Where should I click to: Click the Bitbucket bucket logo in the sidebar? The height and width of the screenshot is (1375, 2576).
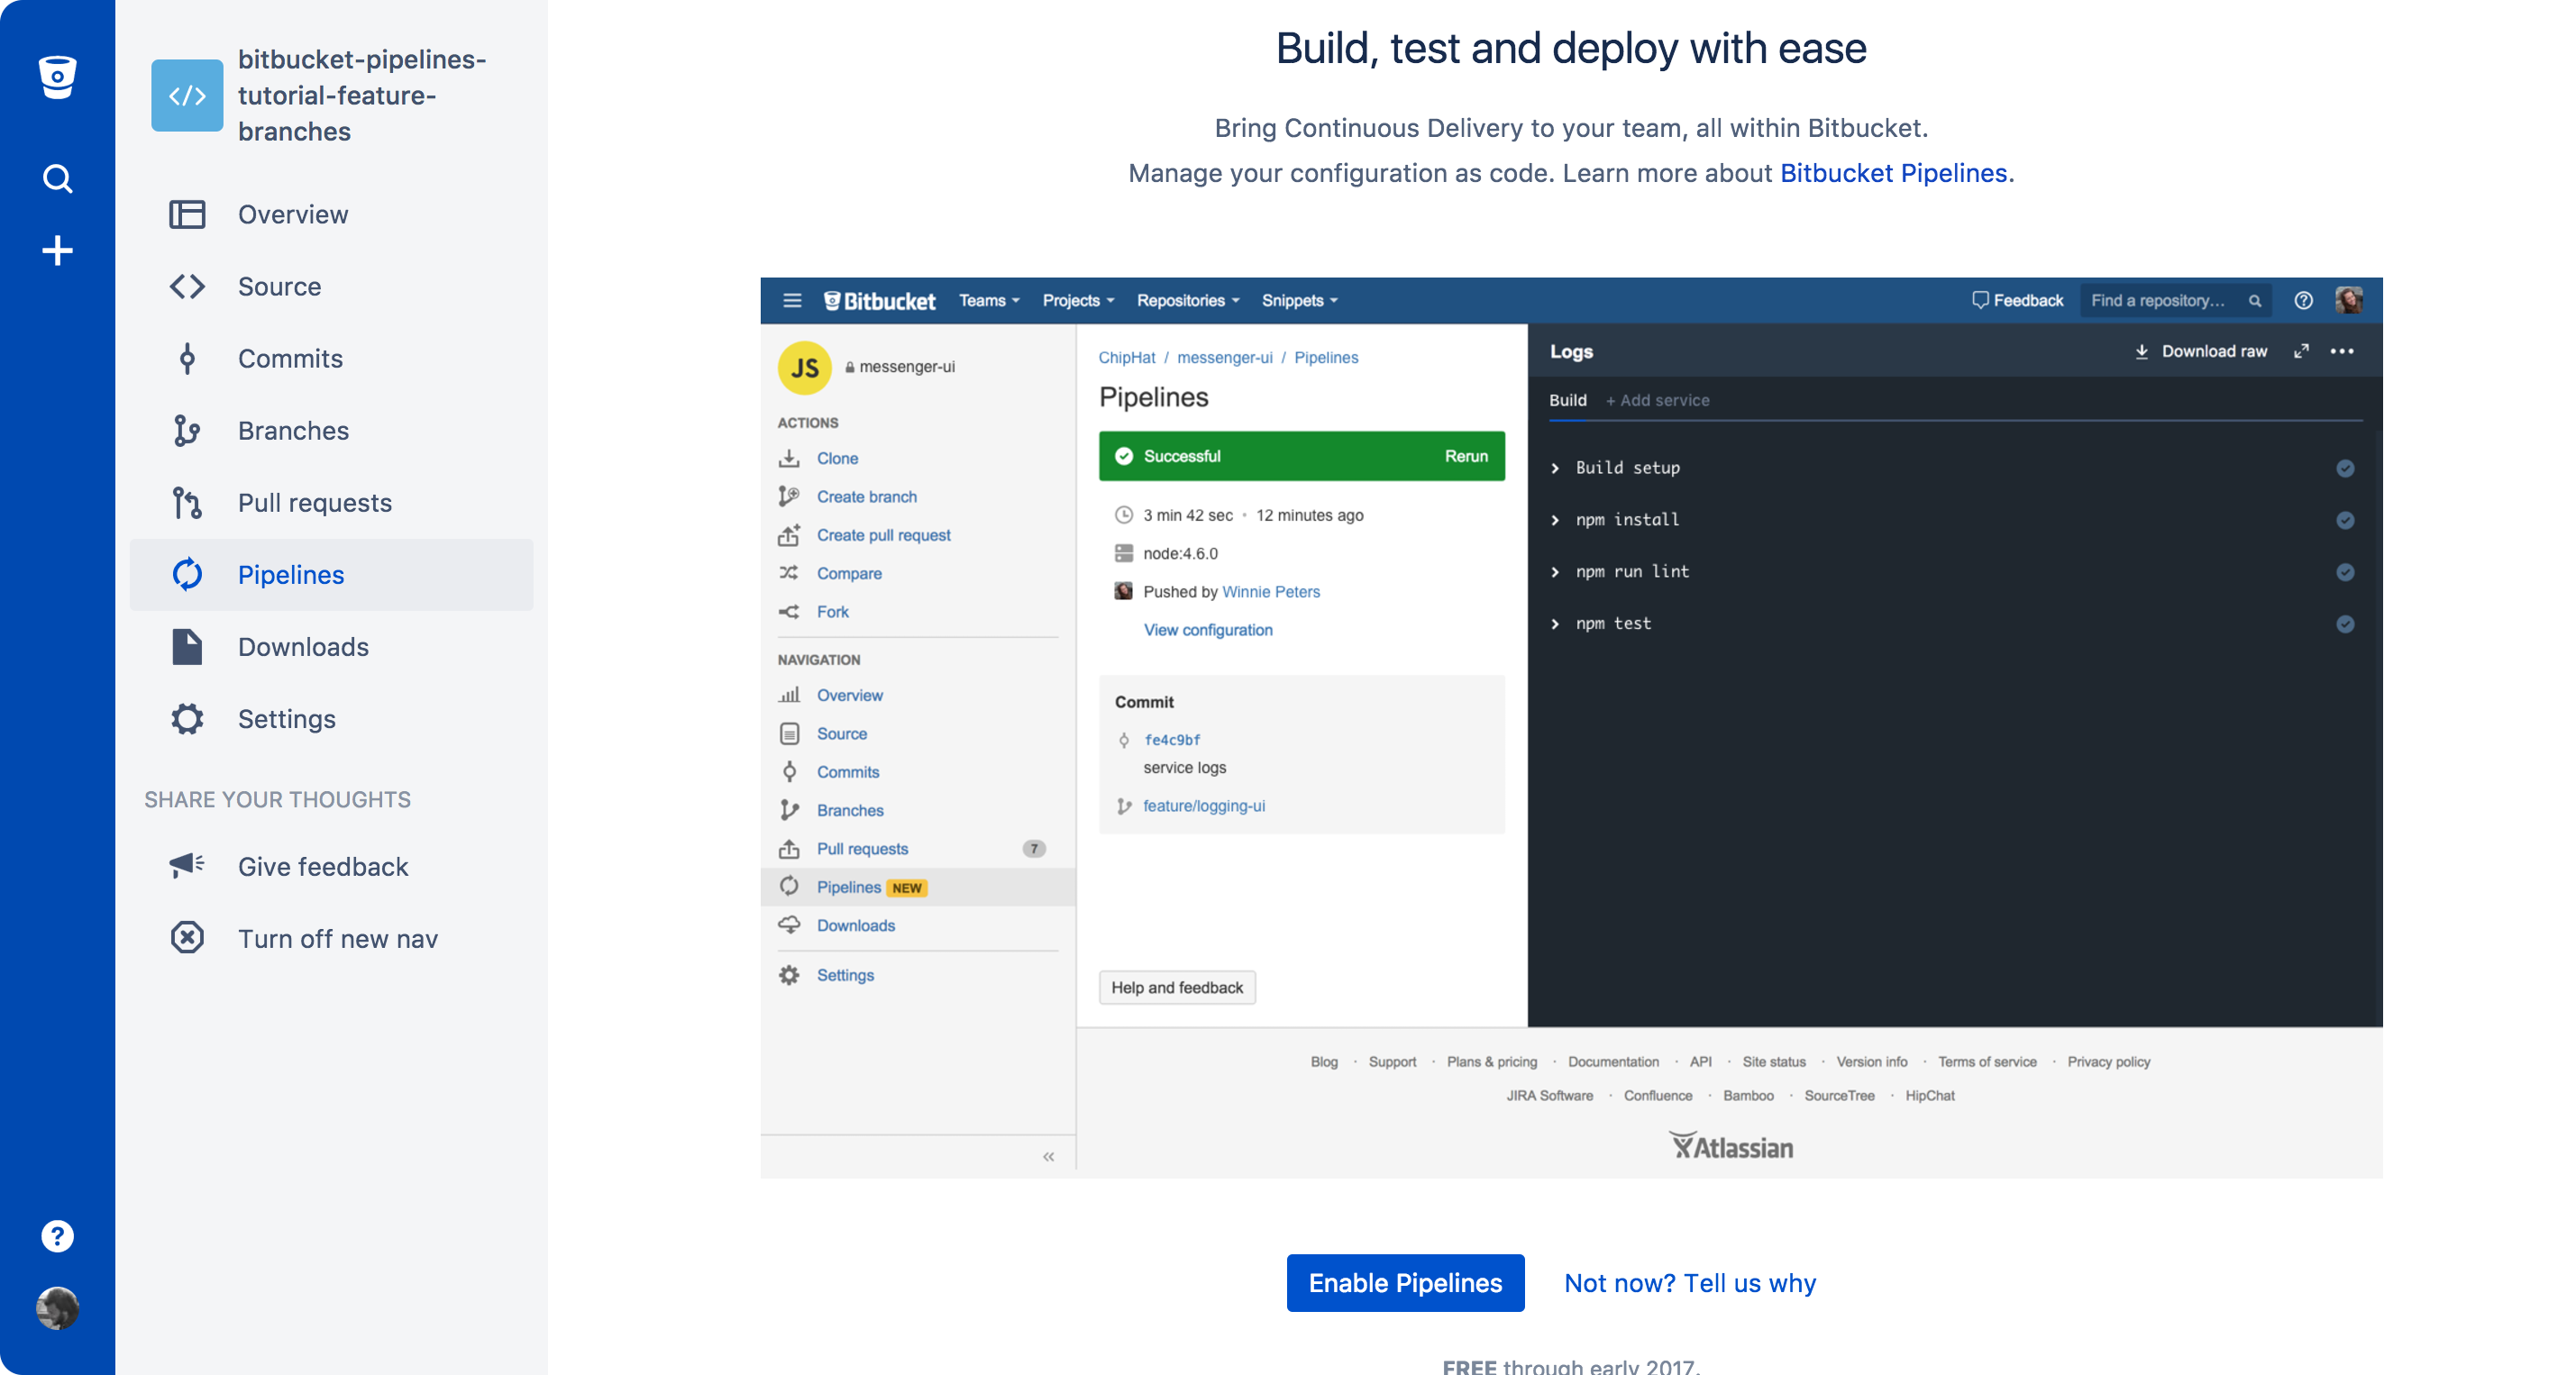[x=57, y=77]
